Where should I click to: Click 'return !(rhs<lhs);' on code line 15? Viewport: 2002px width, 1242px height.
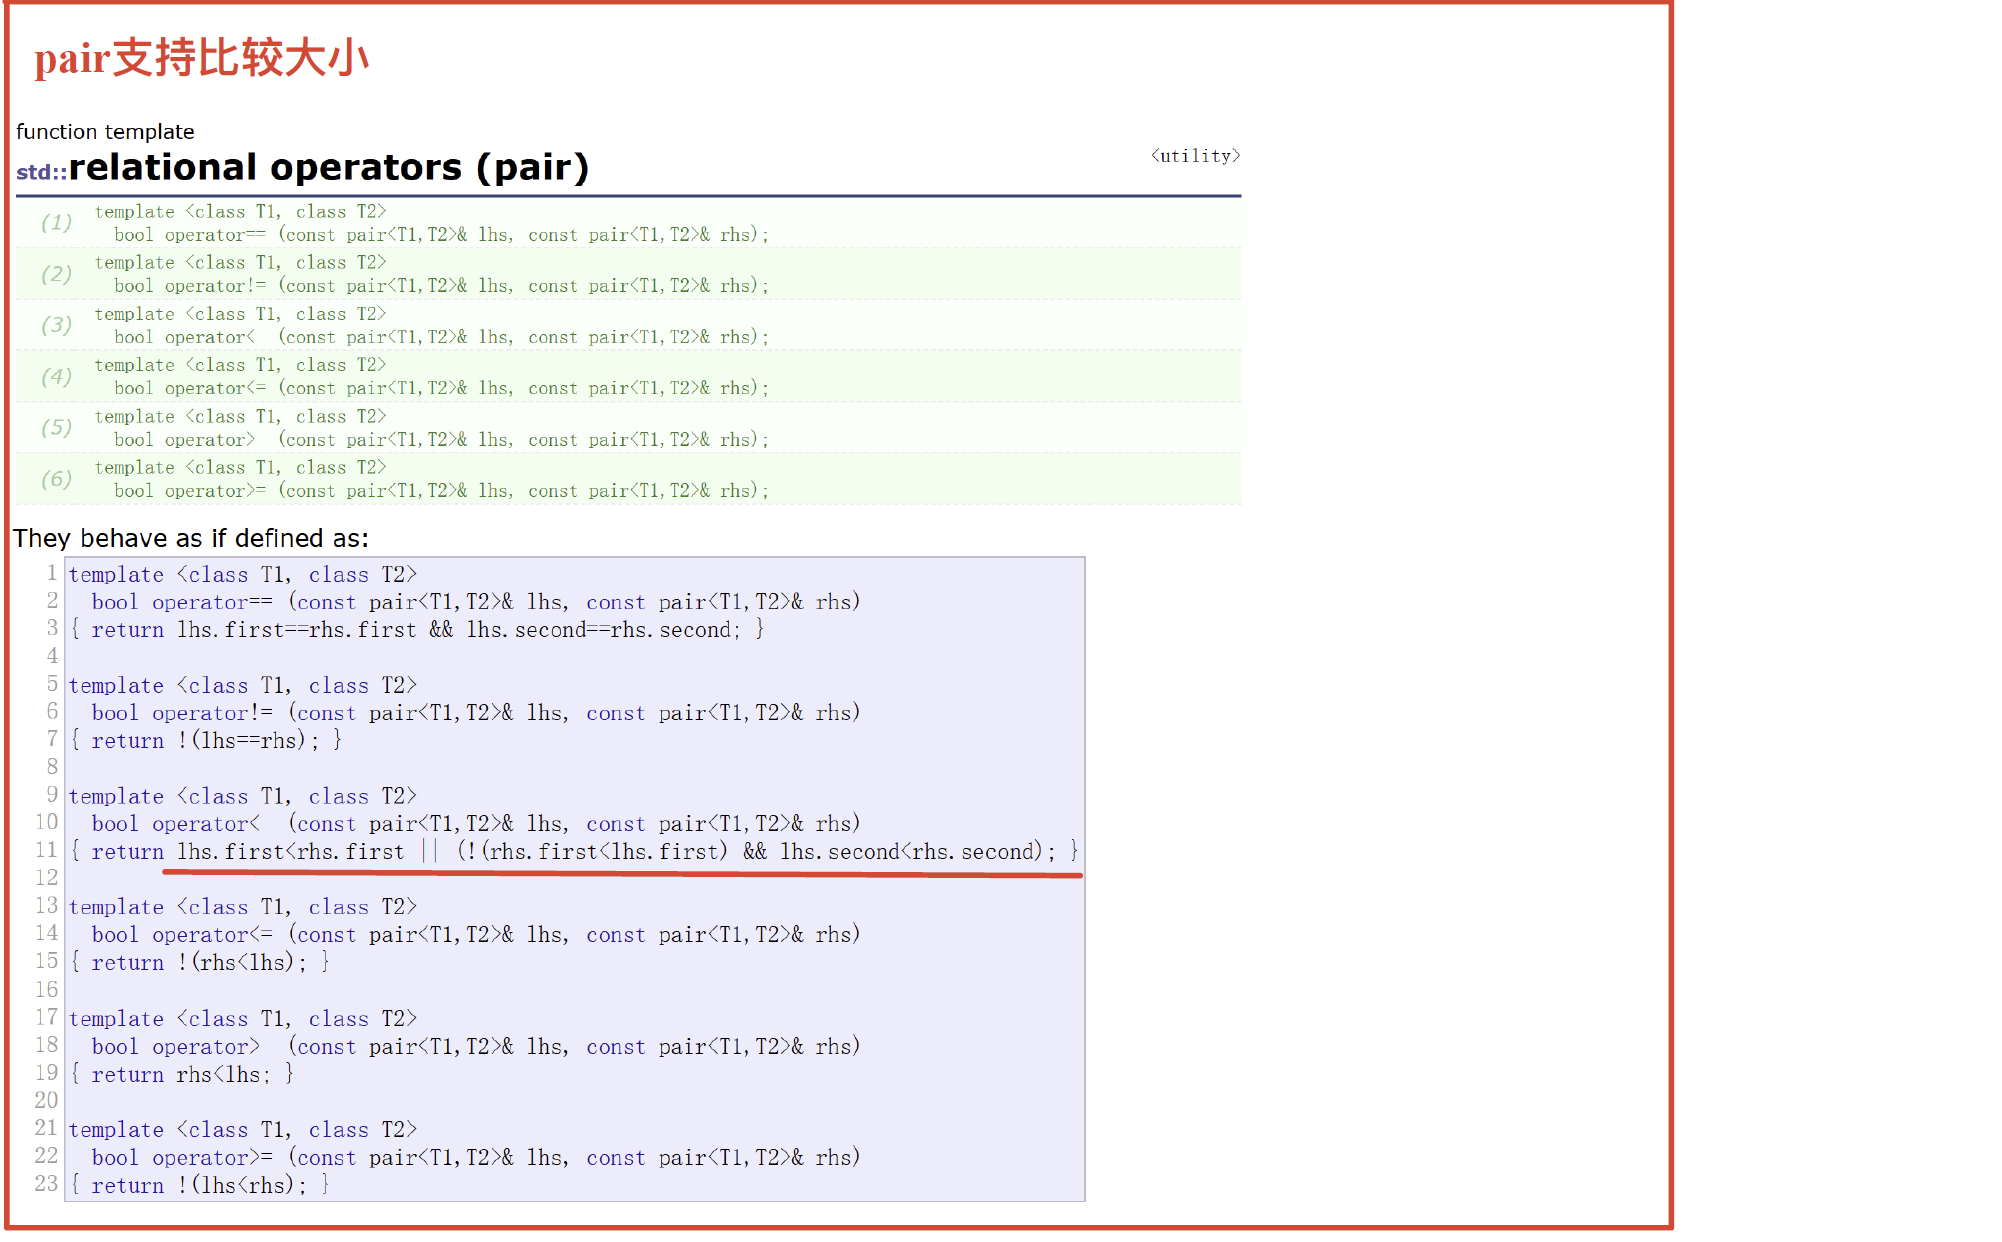(x=199, y=963)
